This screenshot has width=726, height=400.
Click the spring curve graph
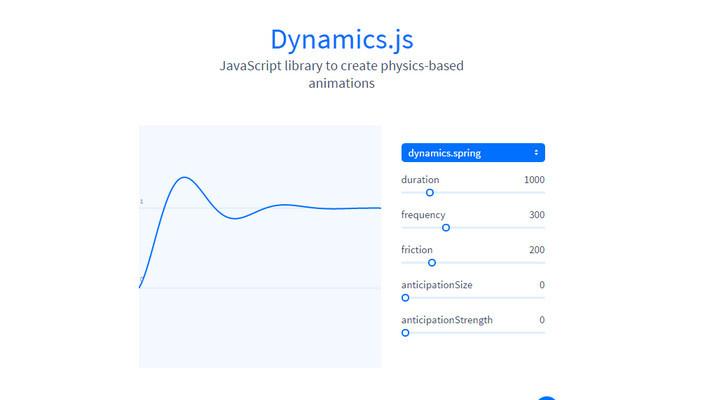[x=260, y=246]
